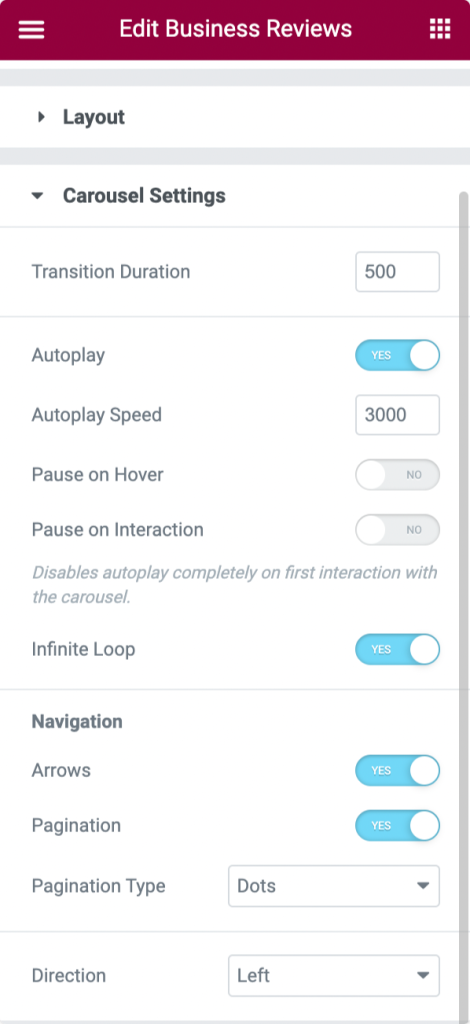Turn off the Pagination switch
This screenshot has height=1024, width=470.
point(398,825)
